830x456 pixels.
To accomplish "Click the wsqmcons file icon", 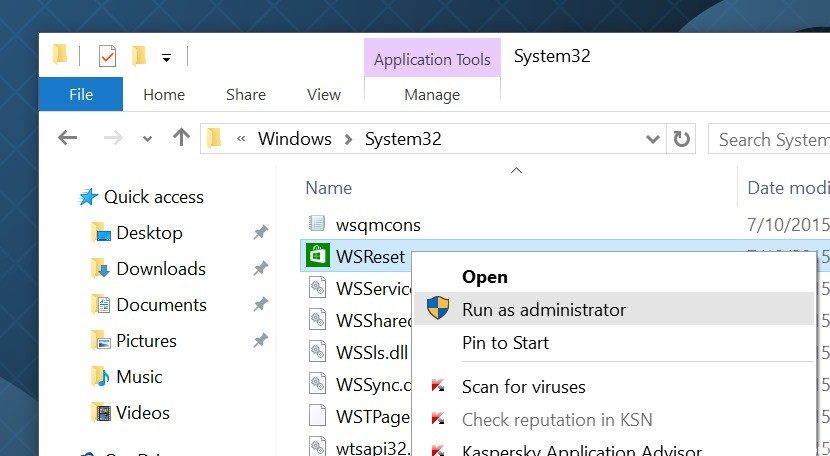I will click(317, 223).
